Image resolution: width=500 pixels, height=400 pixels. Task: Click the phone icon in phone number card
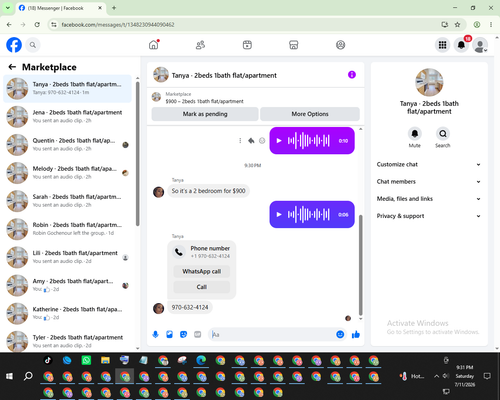pos(179,252)
